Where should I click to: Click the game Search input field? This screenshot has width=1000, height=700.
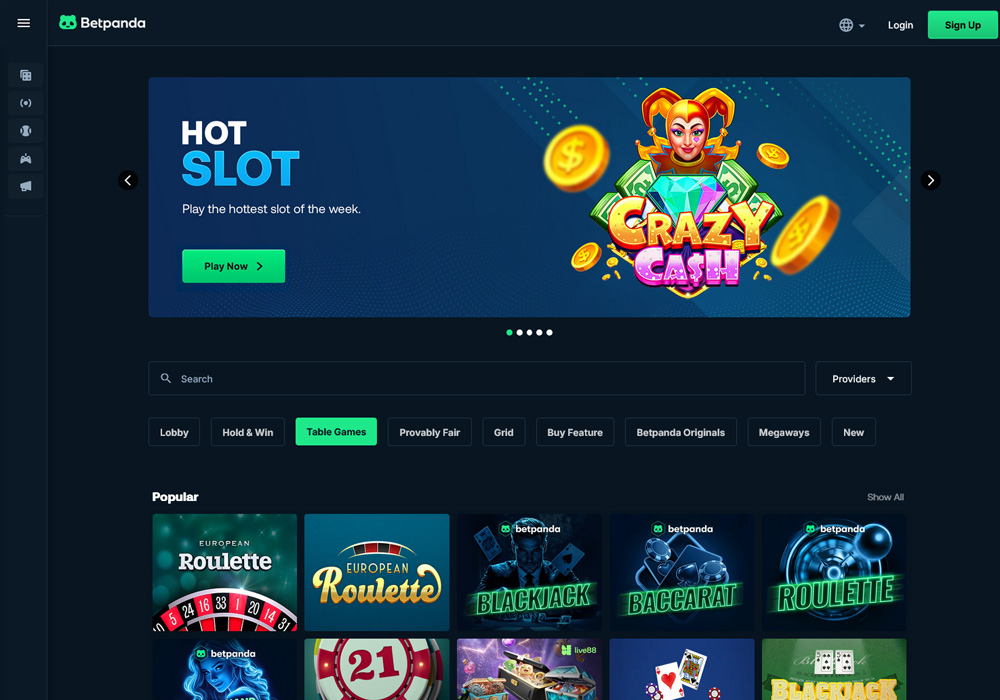(x=476, y=379)
